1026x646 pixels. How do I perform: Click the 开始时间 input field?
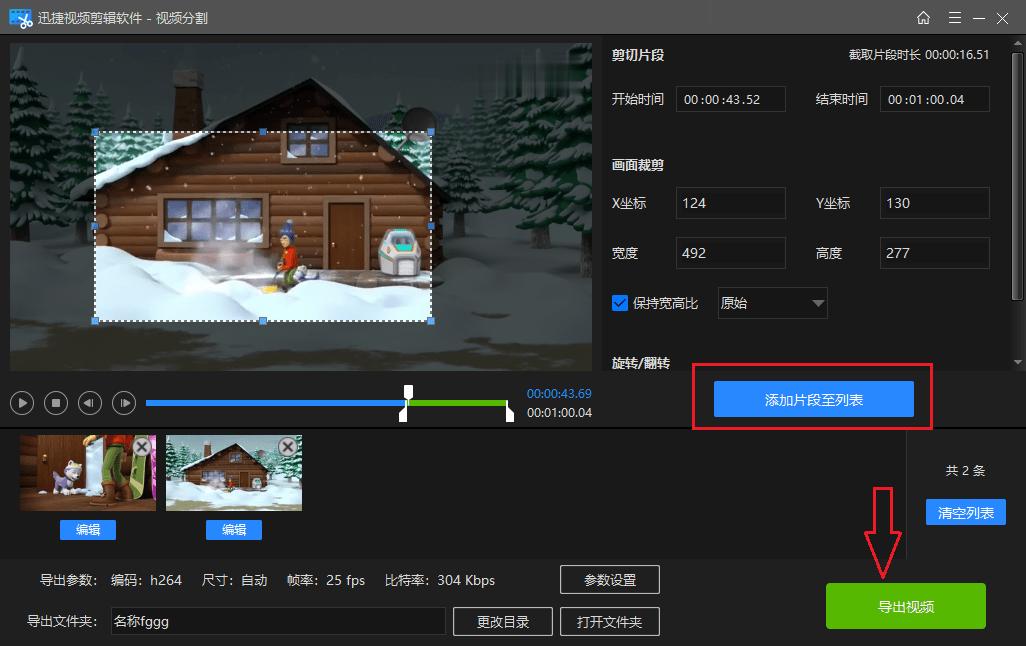click(730, 99)
